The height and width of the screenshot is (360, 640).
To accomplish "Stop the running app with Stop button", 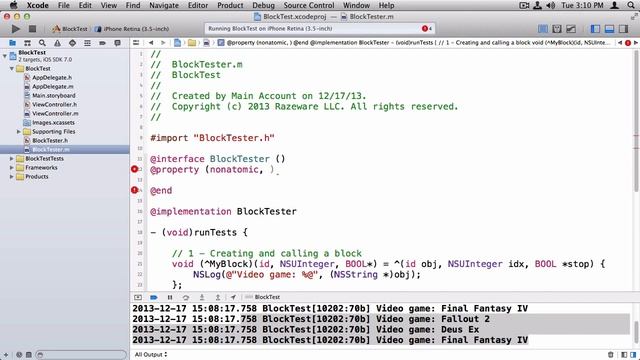I will (x=32, y=29).
